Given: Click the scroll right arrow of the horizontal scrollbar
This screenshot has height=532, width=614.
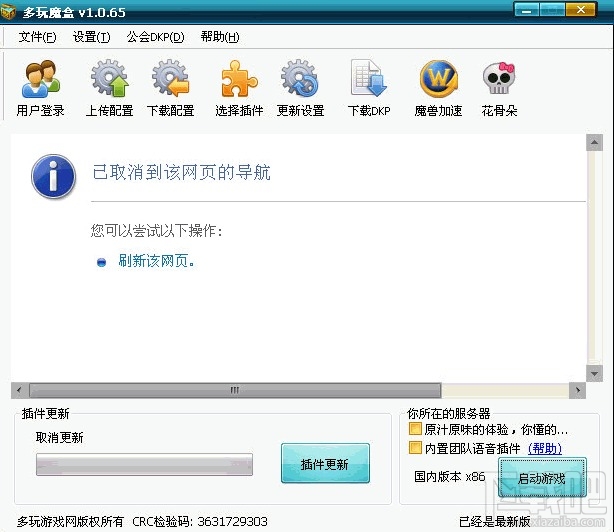Looking at the screenshot, I should click(578, 390).
